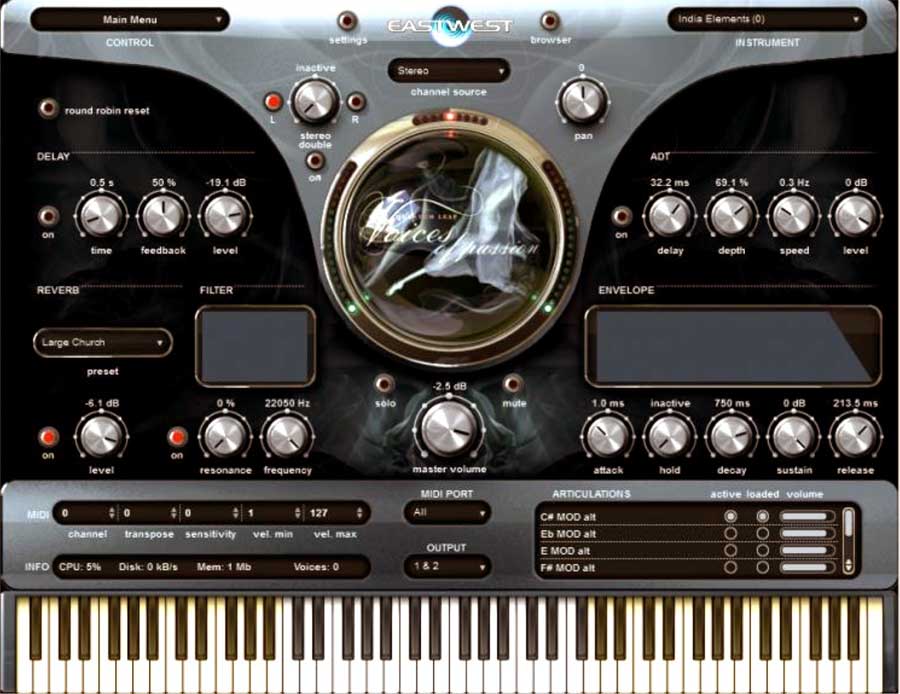Toggle active radio for C# MOD alt
Image resolution: width=900 pixels, height=694 pixels.
[730, 516]
